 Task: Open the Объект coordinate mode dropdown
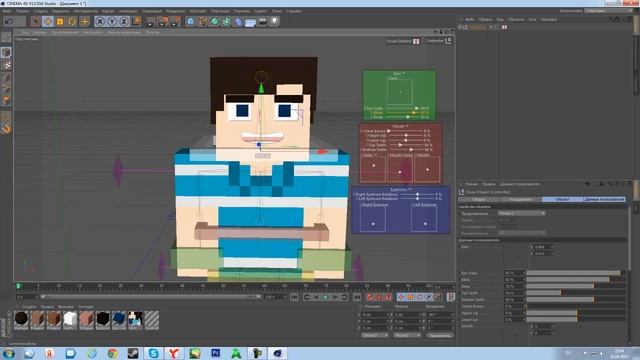coord(375,335)
